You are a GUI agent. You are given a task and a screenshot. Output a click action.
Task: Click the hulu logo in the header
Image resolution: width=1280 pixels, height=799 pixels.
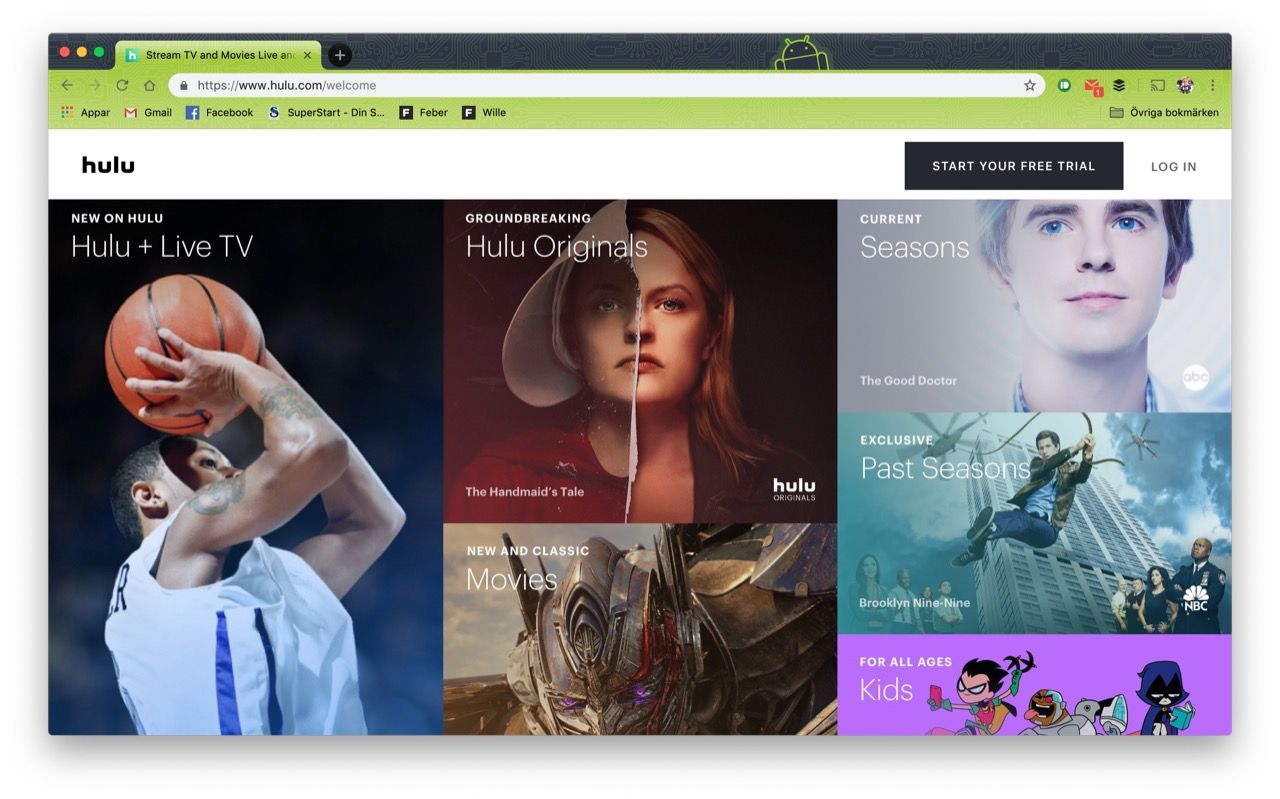(108, 165)
